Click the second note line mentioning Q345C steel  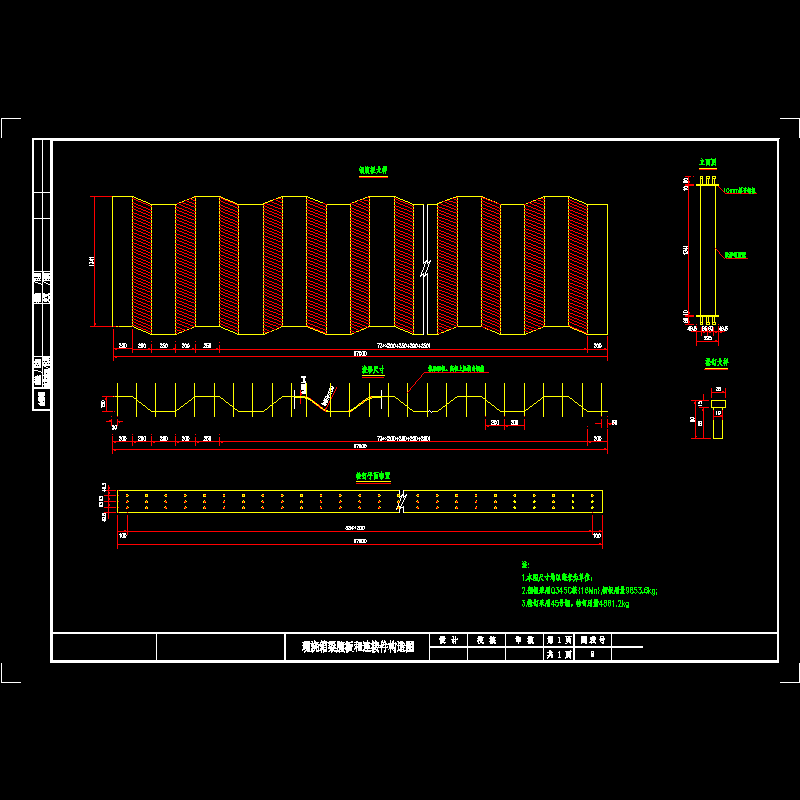coord(590,591)
